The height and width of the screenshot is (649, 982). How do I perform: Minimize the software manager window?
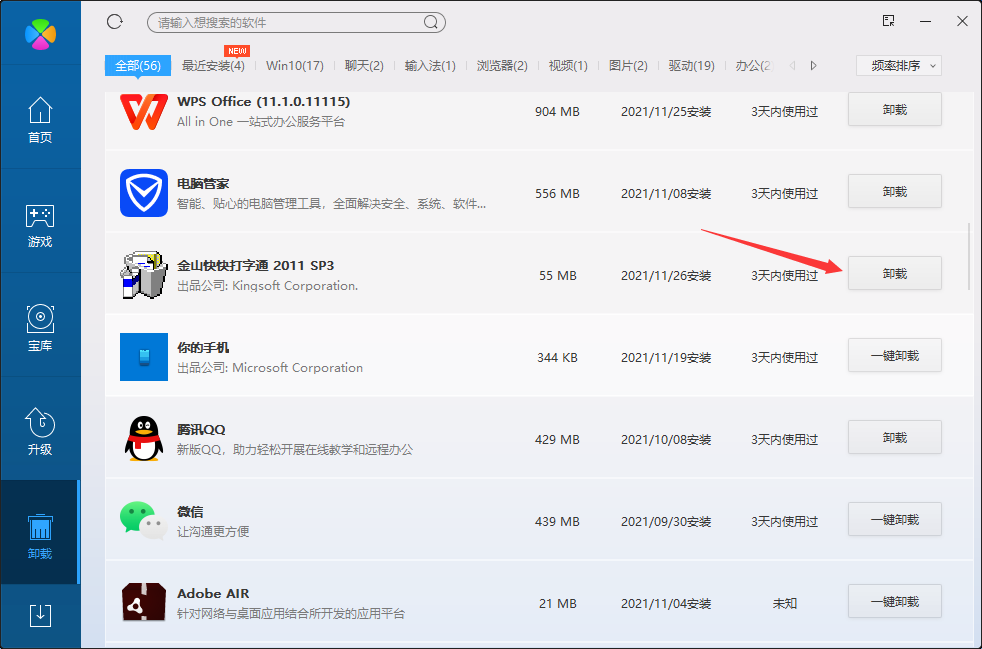(x=926, y=21)
